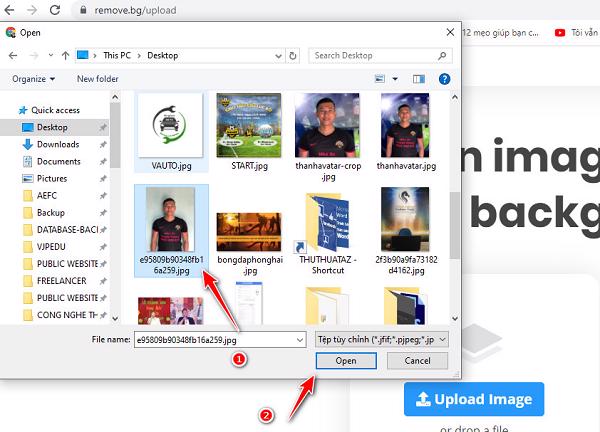Open file dialog Help icon

click(x=444, y=78)
